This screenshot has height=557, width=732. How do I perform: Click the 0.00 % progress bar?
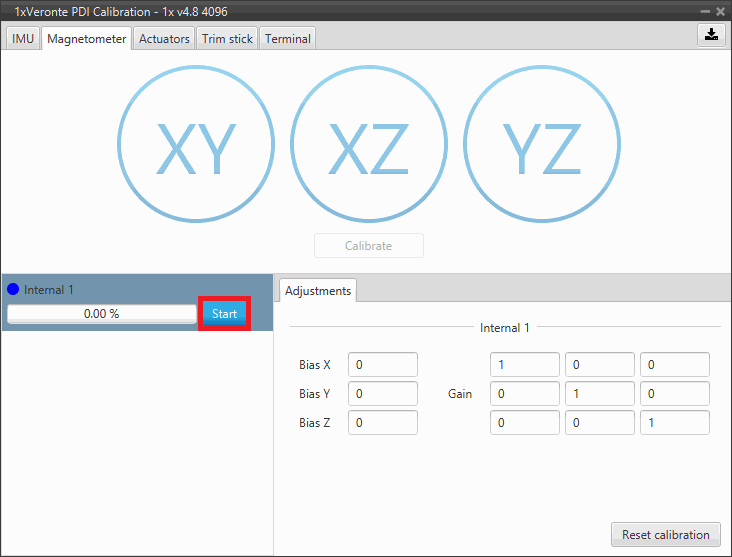[102, 314]
